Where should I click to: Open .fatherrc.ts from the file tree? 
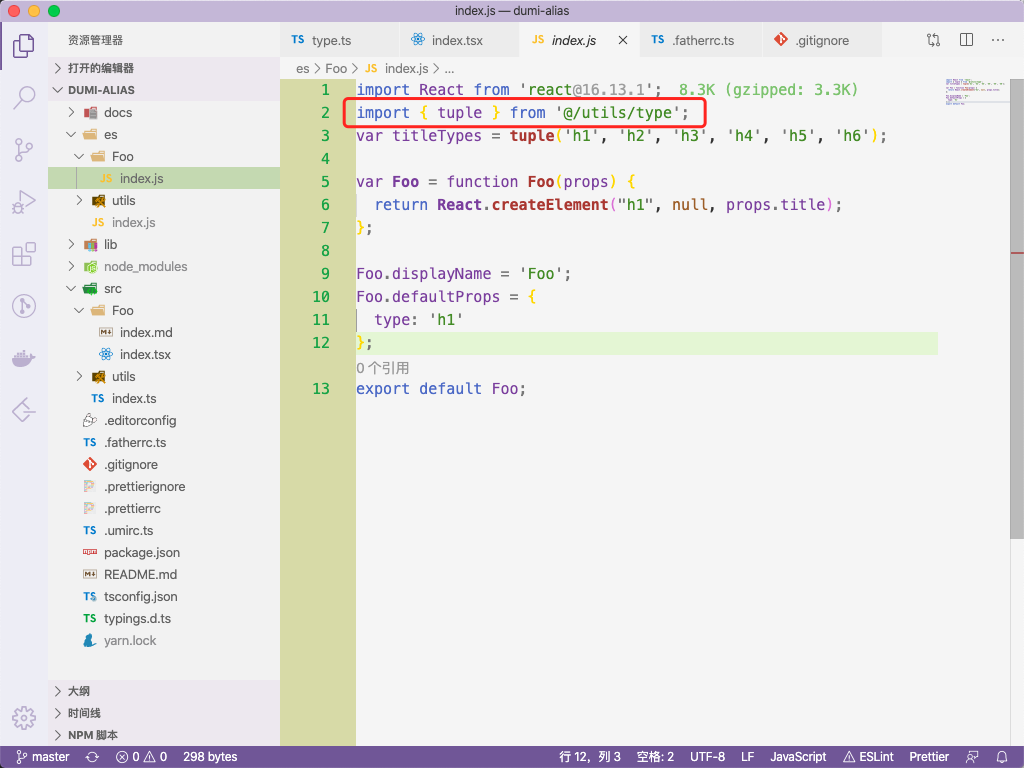pos(164,443)
